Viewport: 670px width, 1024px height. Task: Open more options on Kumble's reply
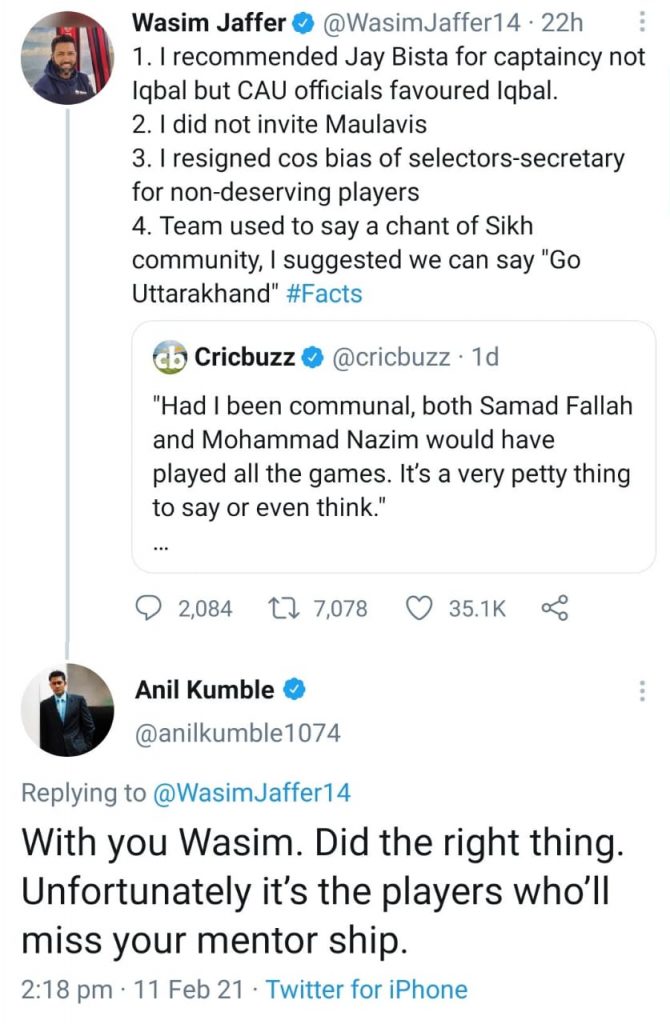[x=641, y=691]
